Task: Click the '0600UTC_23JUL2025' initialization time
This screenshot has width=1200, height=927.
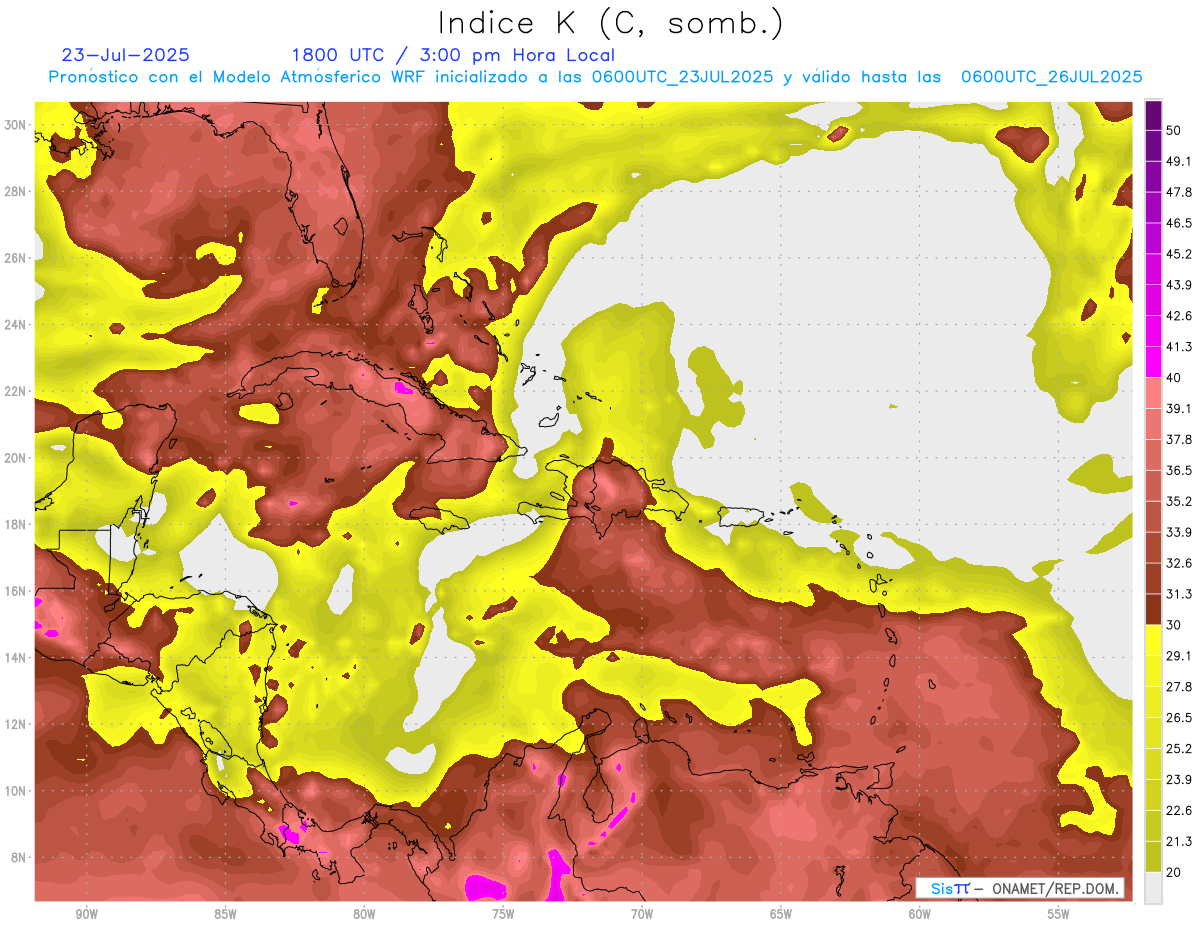Action: pyautogui.click(x=682, y=77)
